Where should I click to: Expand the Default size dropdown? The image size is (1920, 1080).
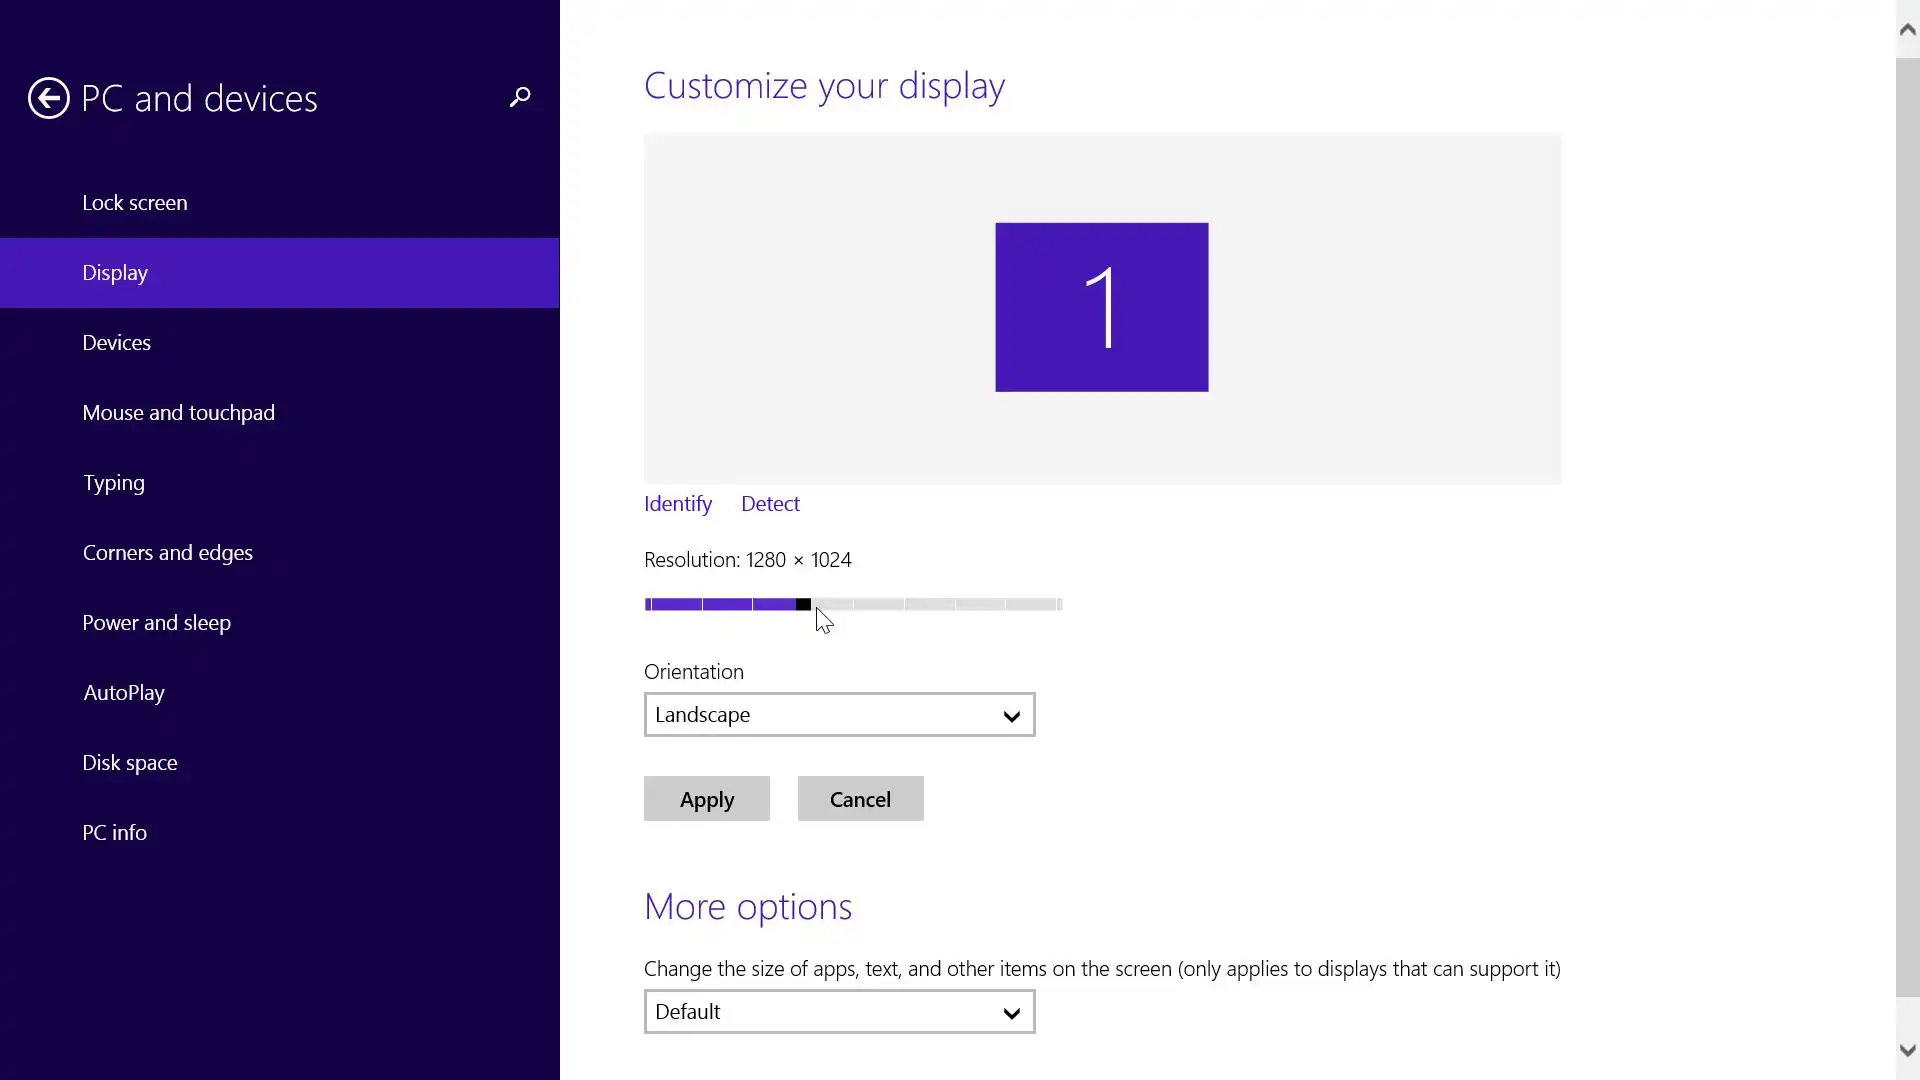839,1012
